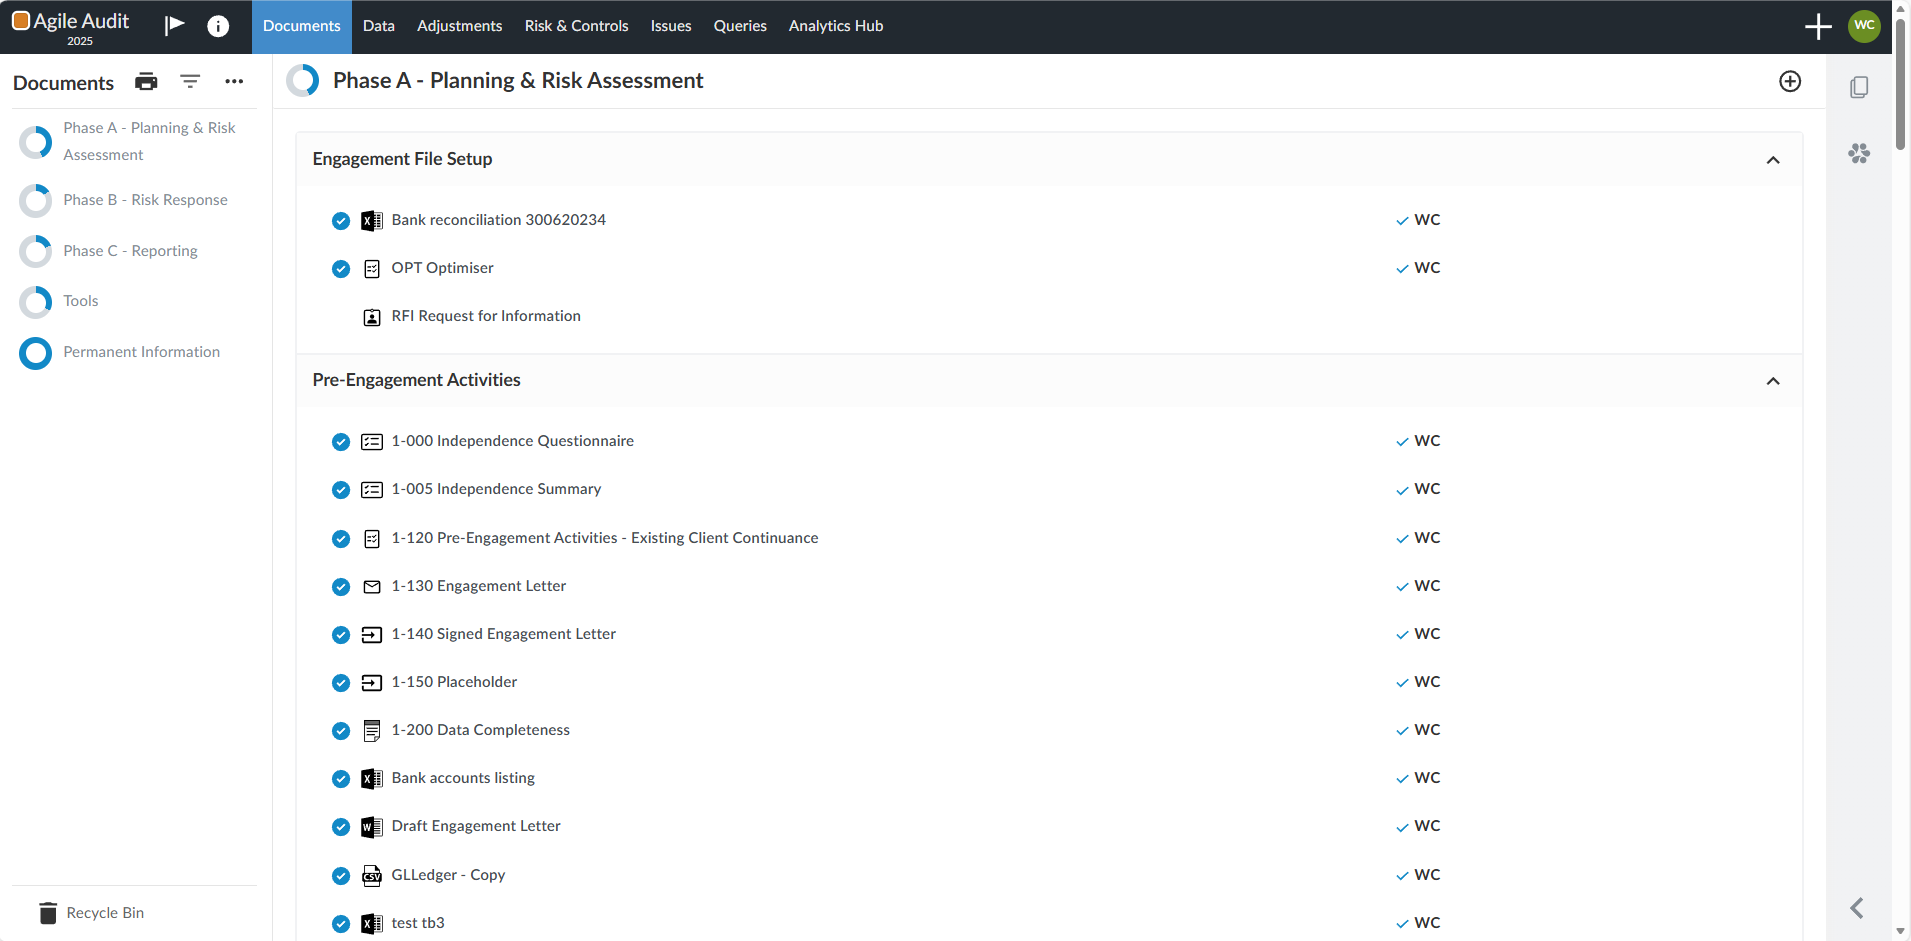Open RFI Request for Information document
This screenshot has height=941, width=1911.
pyautogui.click(x=485, y=316)
